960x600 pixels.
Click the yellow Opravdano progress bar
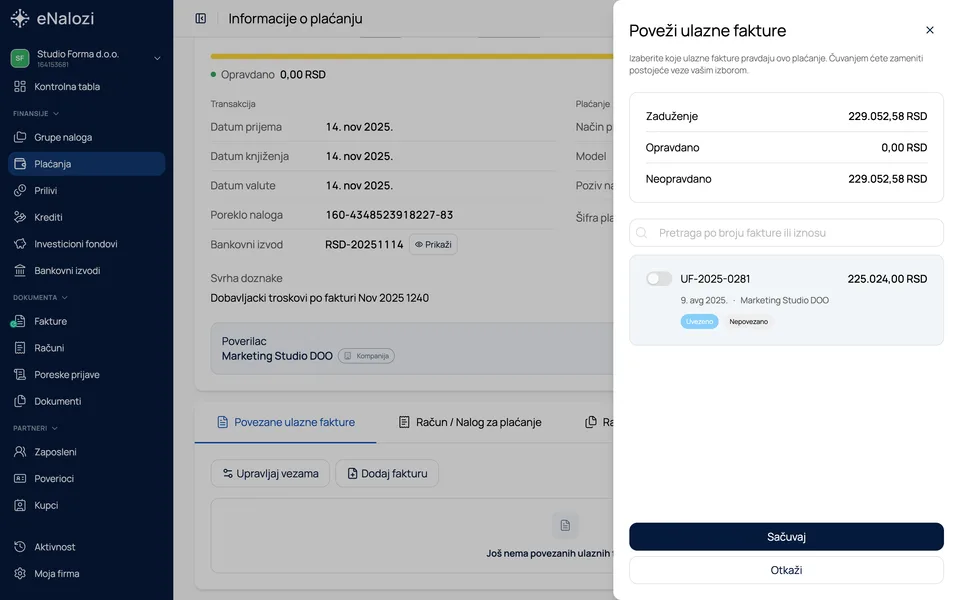coord(412,56)
